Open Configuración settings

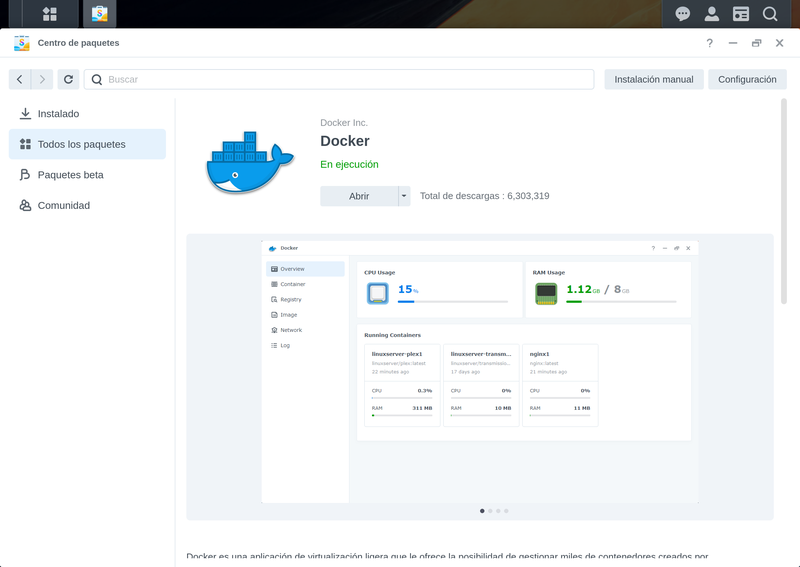click(747, 79)
